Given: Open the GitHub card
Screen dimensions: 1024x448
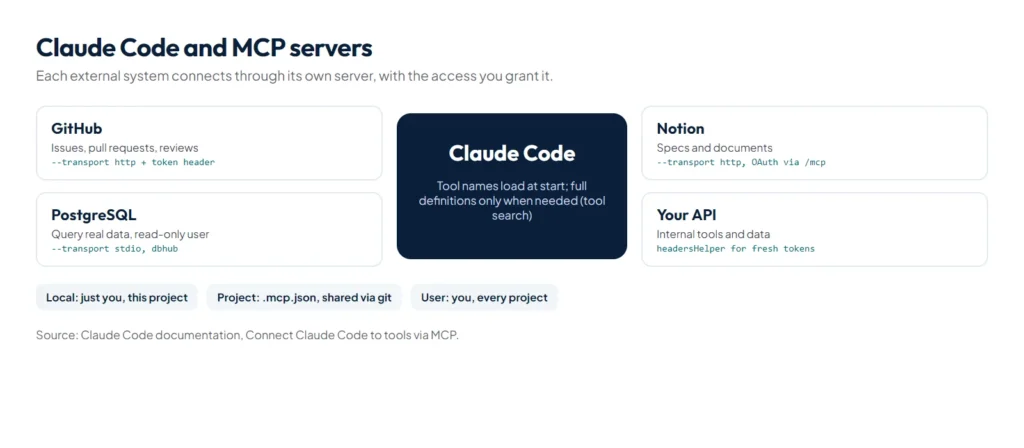Looking at the screenshot, I should [x=209, y=143].
